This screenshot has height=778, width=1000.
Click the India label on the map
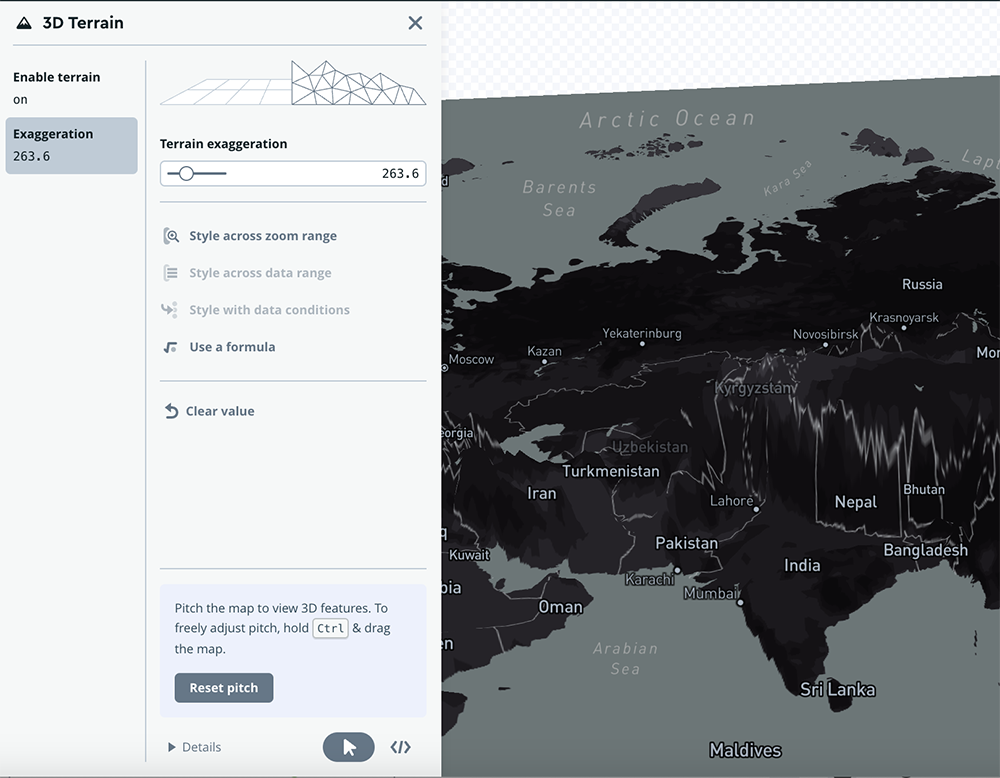click(802, 565)
